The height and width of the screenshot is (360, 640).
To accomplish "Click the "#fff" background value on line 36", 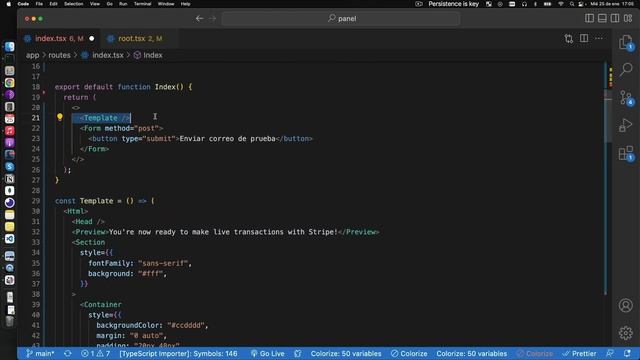I will pyautogui.click(x=151, y=273).
